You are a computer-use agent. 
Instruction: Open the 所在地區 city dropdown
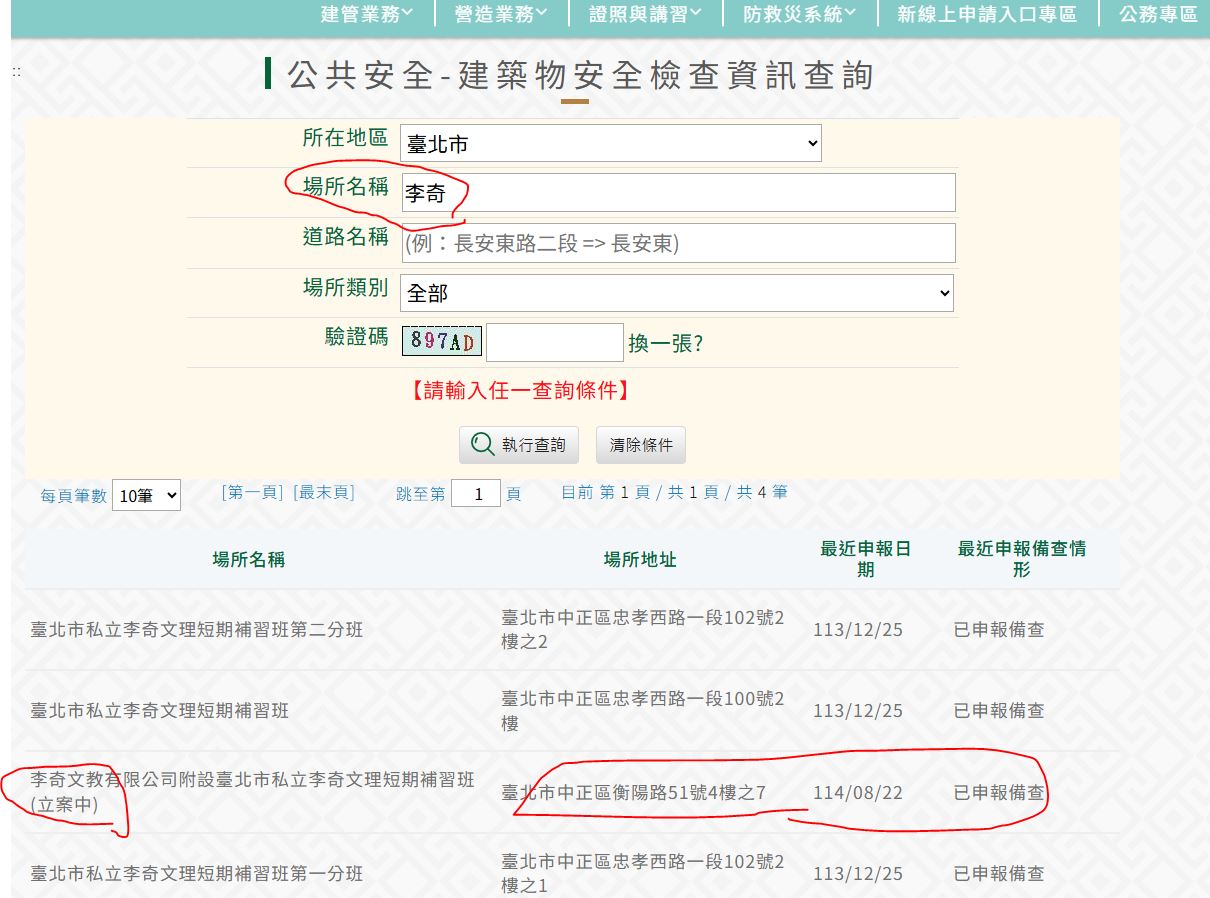610,144
